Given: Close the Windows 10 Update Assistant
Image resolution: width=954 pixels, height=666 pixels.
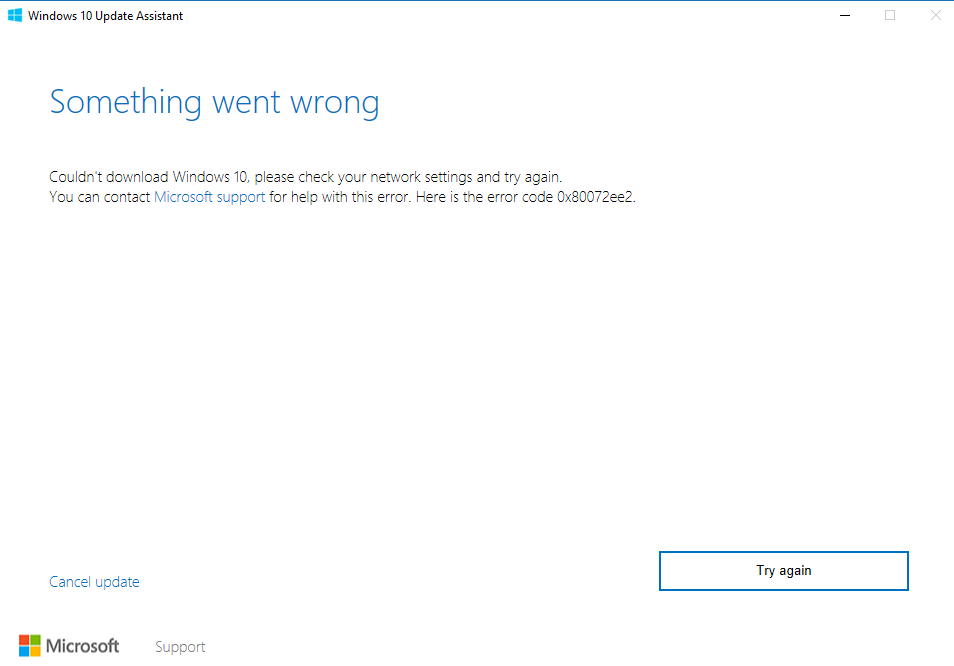Looking at the screenshot, I should 936,15.
